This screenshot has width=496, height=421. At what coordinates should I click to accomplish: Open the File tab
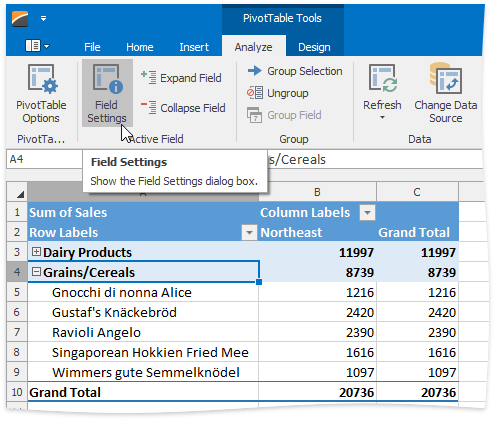tap(92, 47)
